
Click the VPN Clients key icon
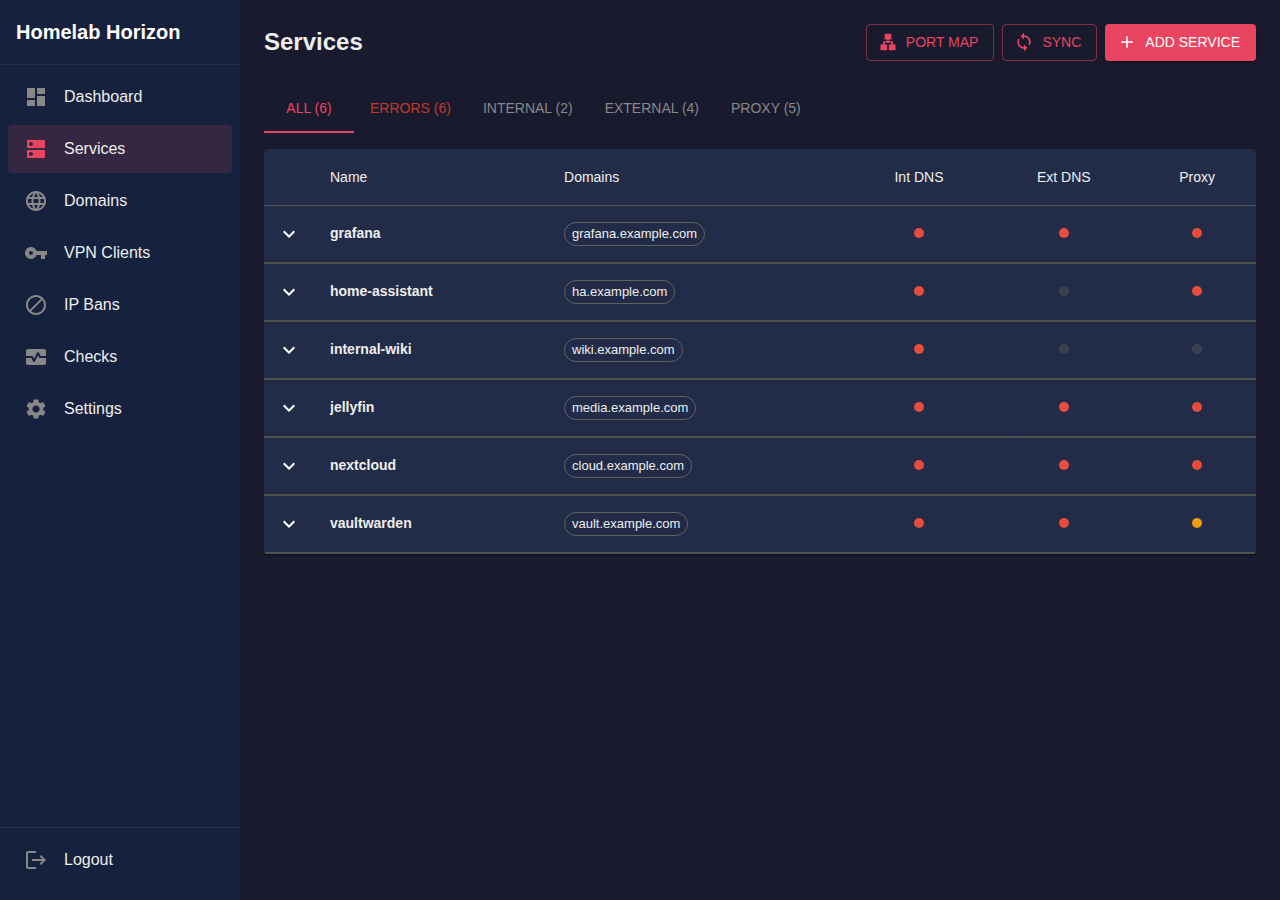36,253
